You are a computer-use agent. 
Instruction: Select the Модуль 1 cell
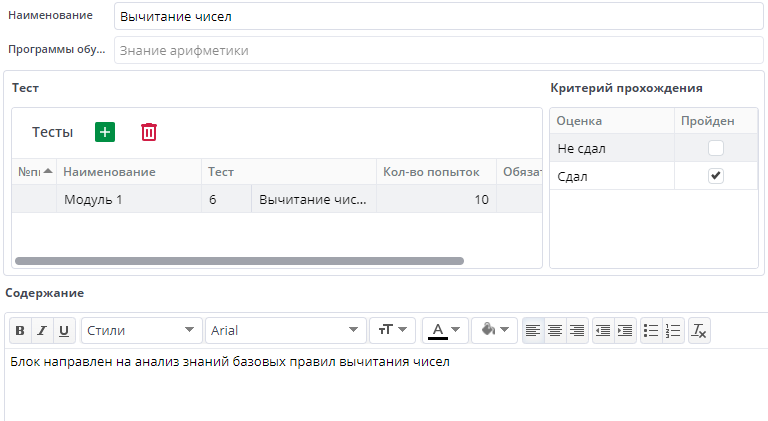pyautogui.click(x=129, y=199)
